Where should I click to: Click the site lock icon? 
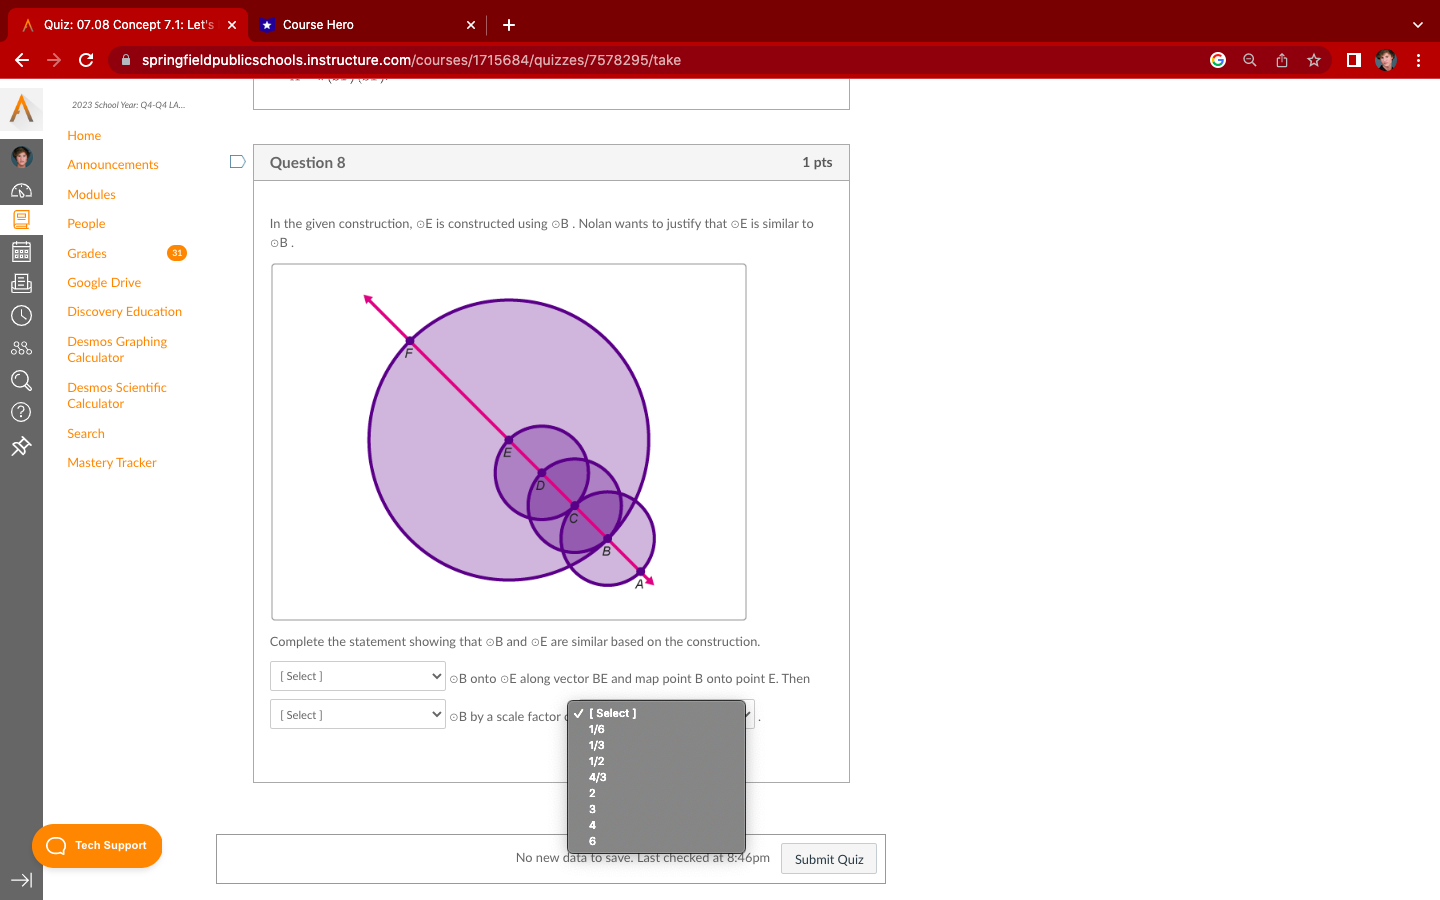[126, 60]
